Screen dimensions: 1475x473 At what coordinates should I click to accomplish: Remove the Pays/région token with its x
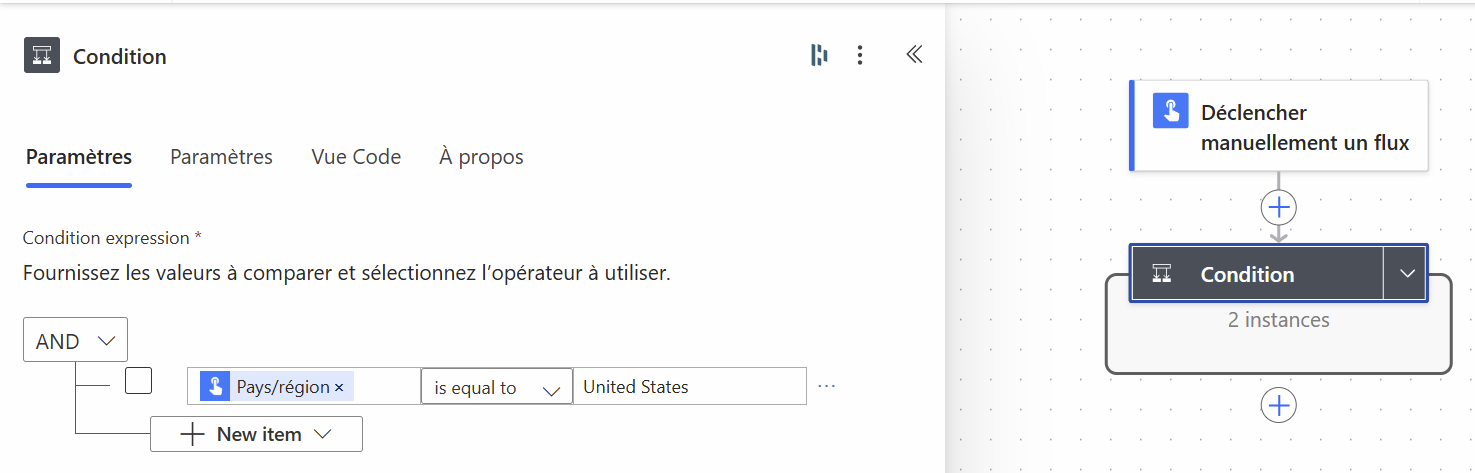pyautogui.click(x=339, y=387)
